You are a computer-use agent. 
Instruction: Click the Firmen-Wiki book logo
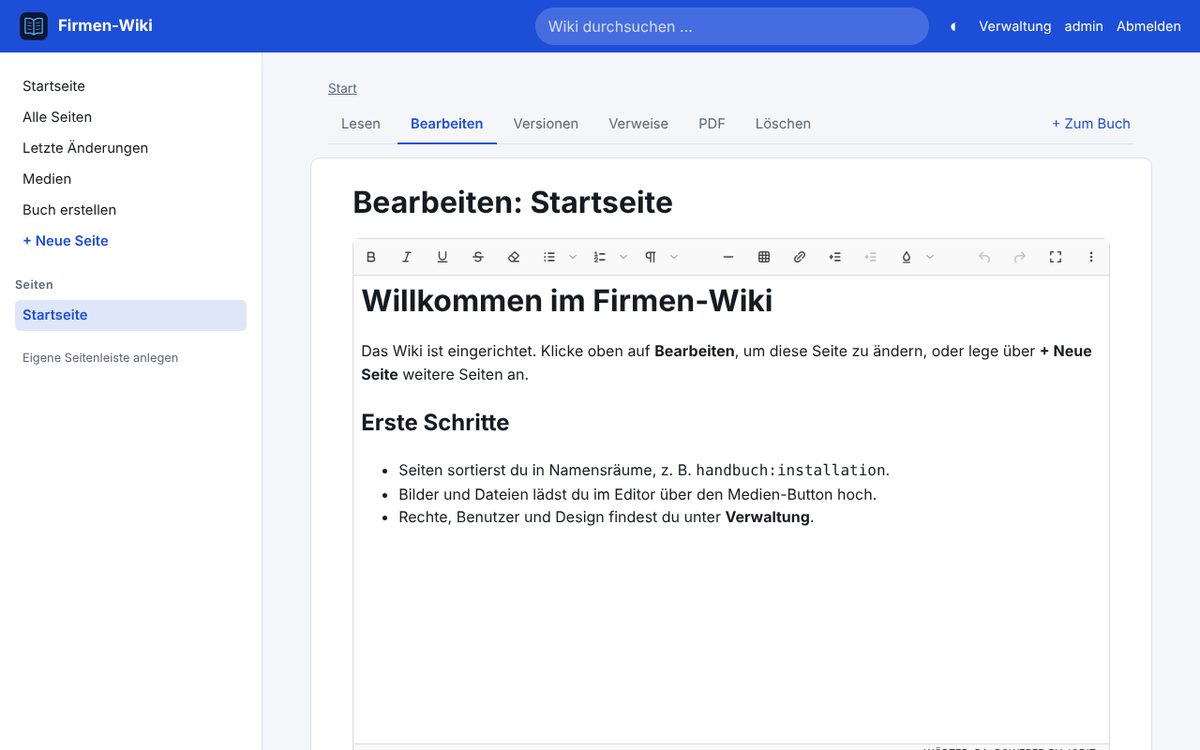[x=34, y=26]
